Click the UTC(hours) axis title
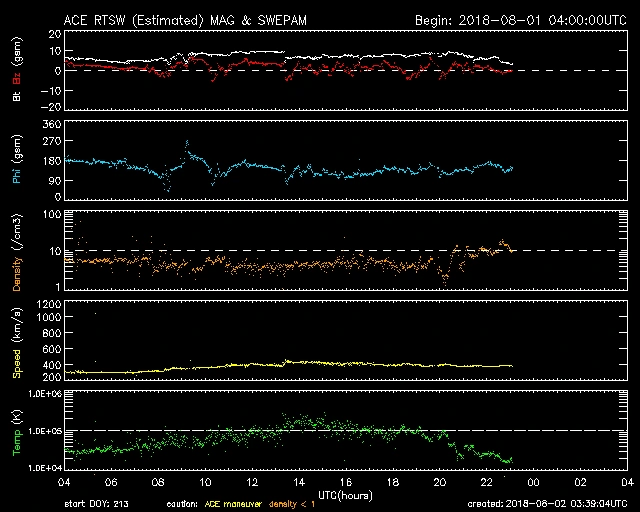This screenshot has width=640, height=512. tap(344, 495)
